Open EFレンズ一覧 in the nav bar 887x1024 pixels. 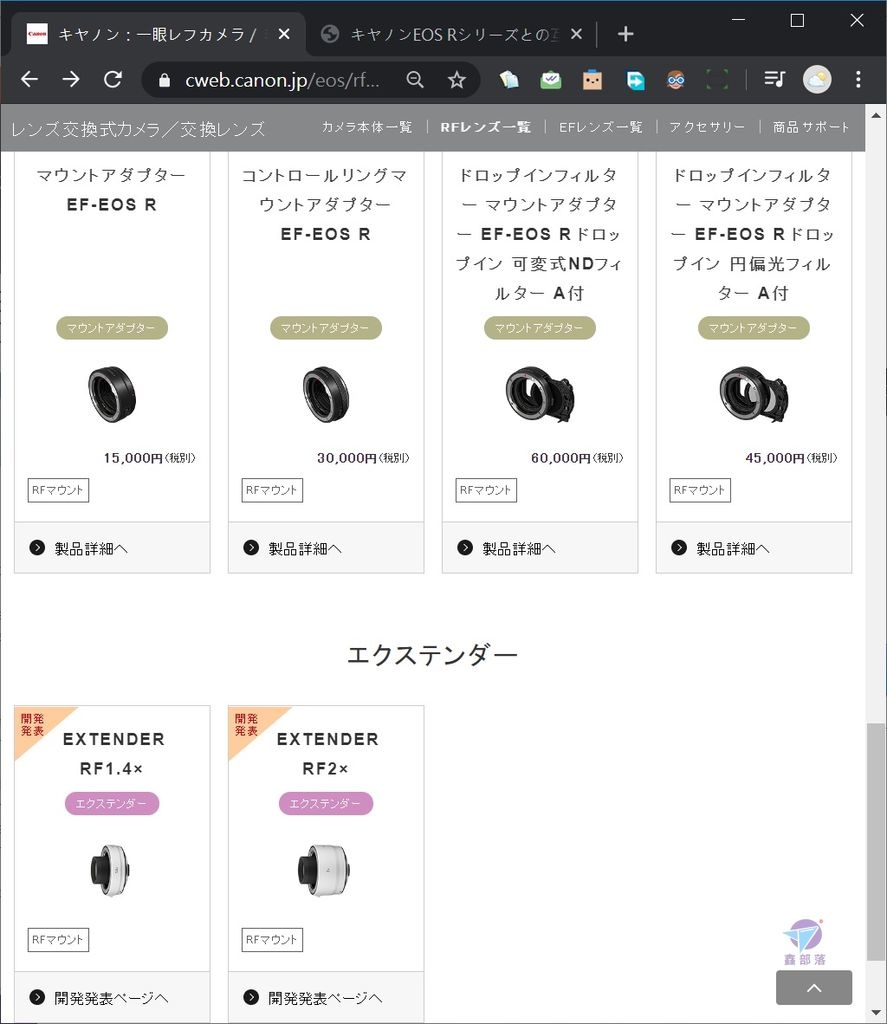[600, 127]
